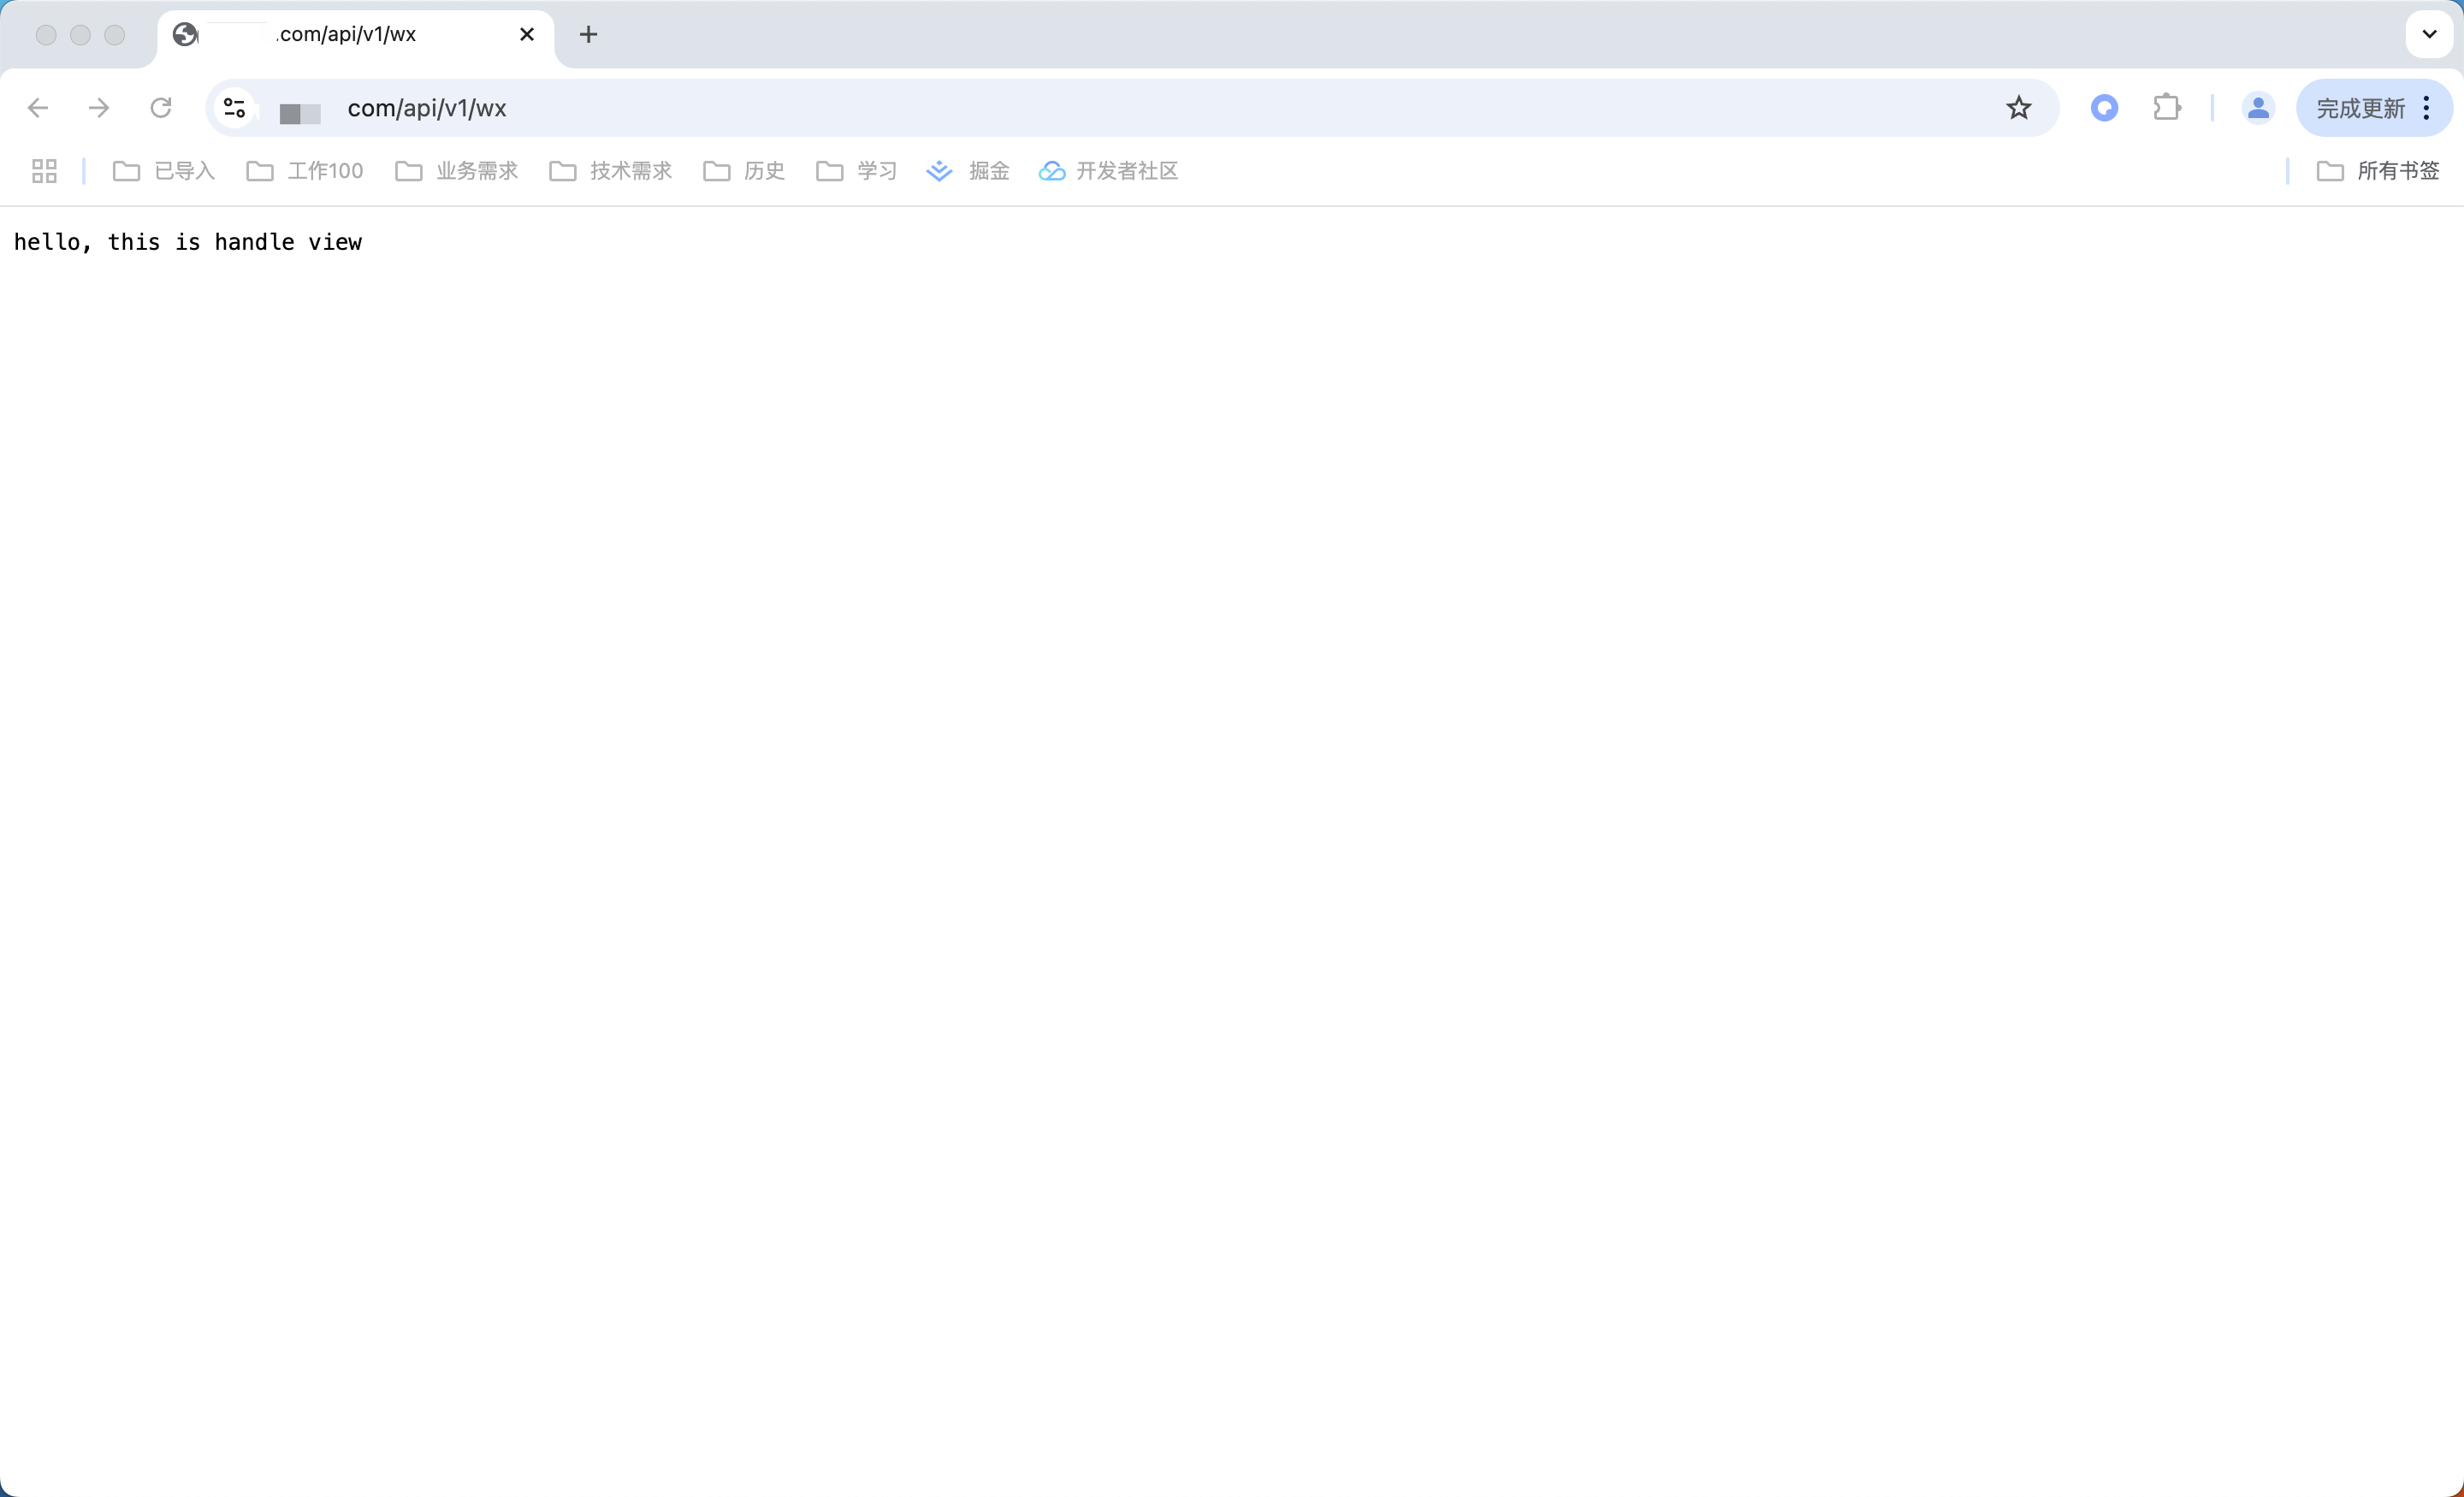2464x1497 pixels.
Task: Open the 学习 bookmarks folder
Action: [857, 171]
